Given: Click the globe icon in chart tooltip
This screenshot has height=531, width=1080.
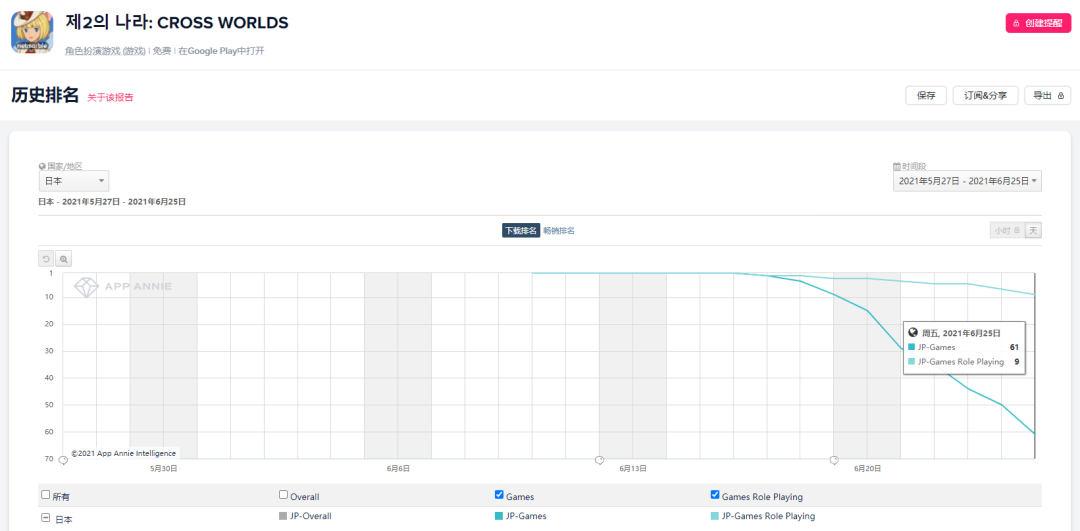Looking at the screenshot, I should coord(913,333).
